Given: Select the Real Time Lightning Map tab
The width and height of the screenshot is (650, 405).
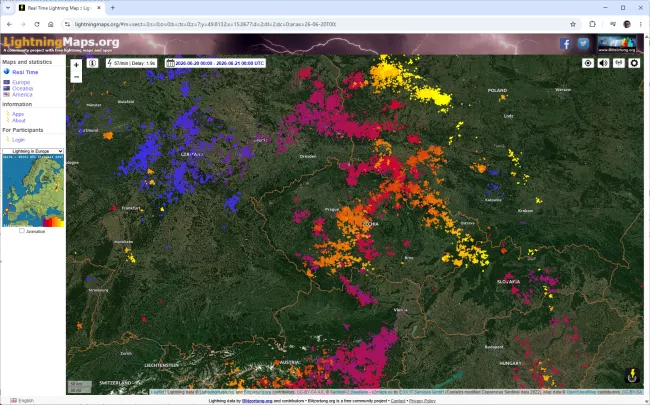Looking at the screenshot, I should click(59, 8).
